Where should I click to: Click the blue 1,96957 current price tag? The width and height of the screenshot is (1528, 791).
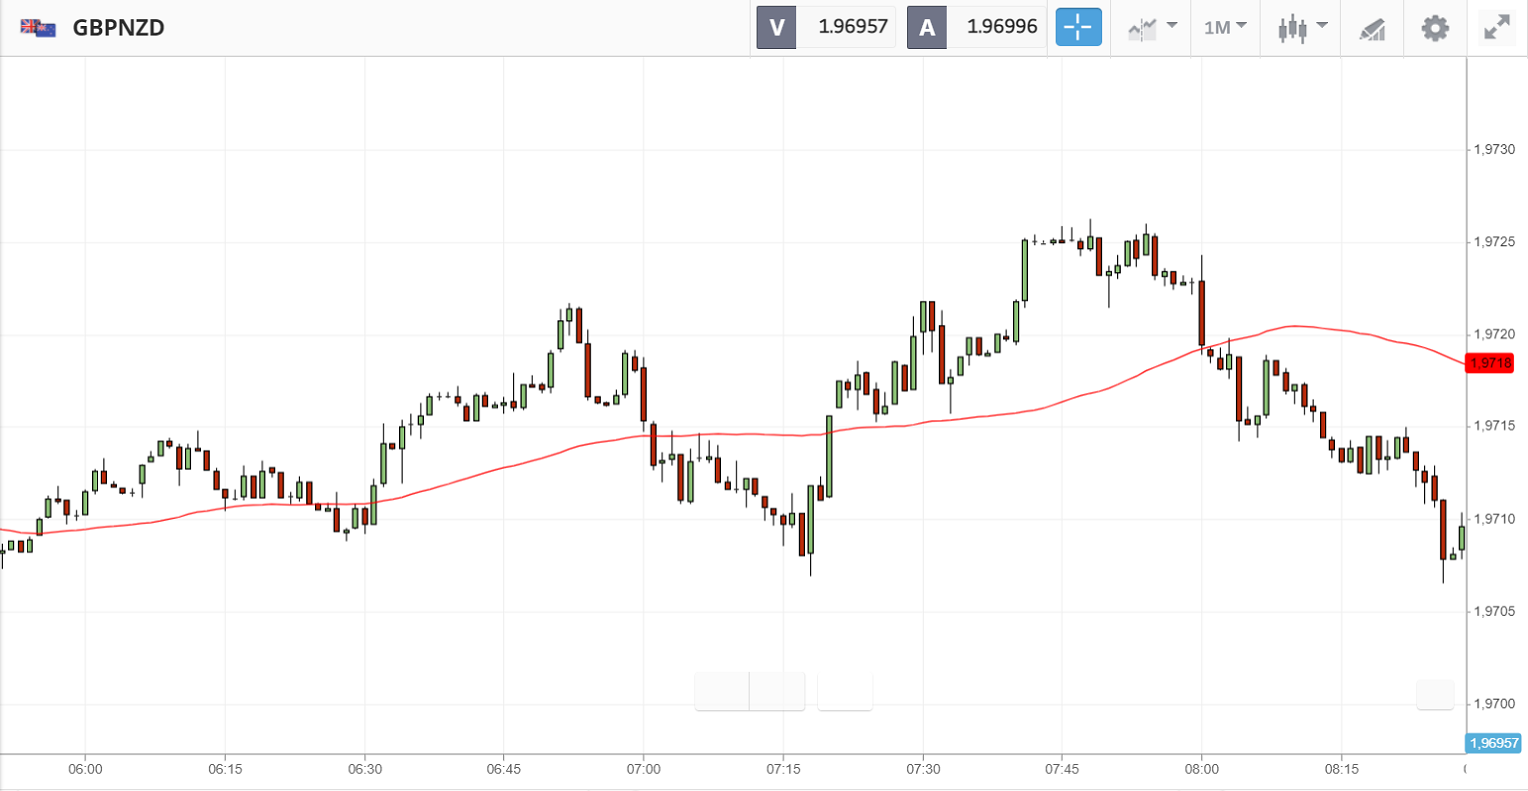point(1494,743)
